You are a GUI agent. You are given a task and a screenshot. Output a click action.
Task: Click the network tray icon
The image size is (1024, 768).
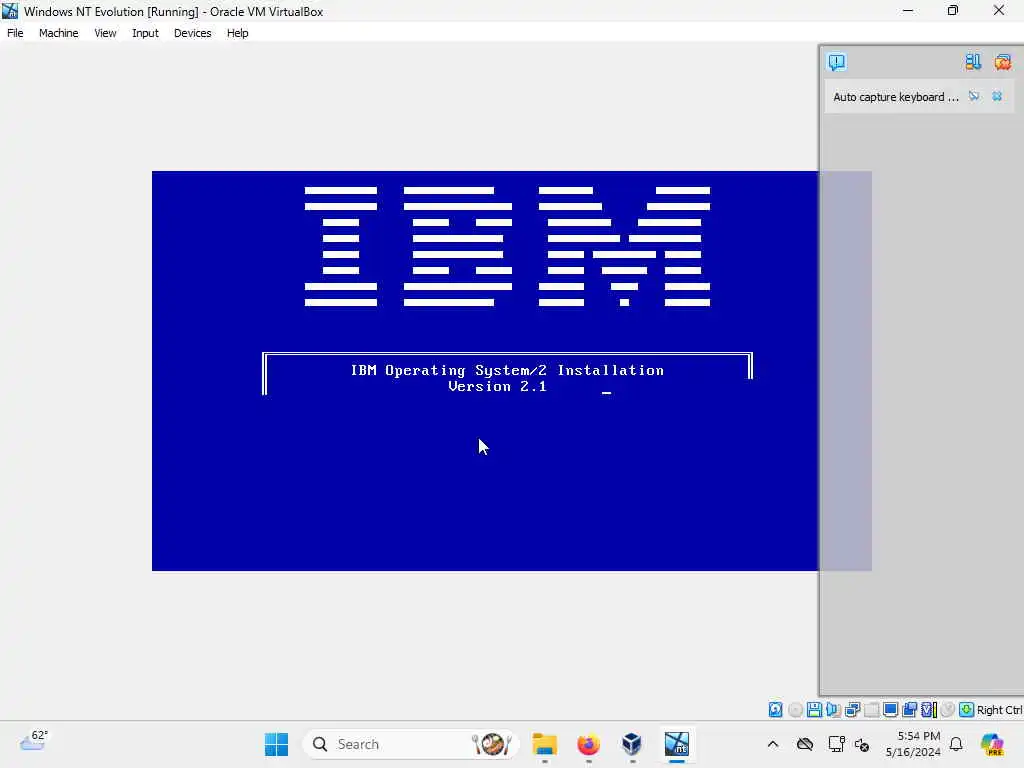click(836, 744)
